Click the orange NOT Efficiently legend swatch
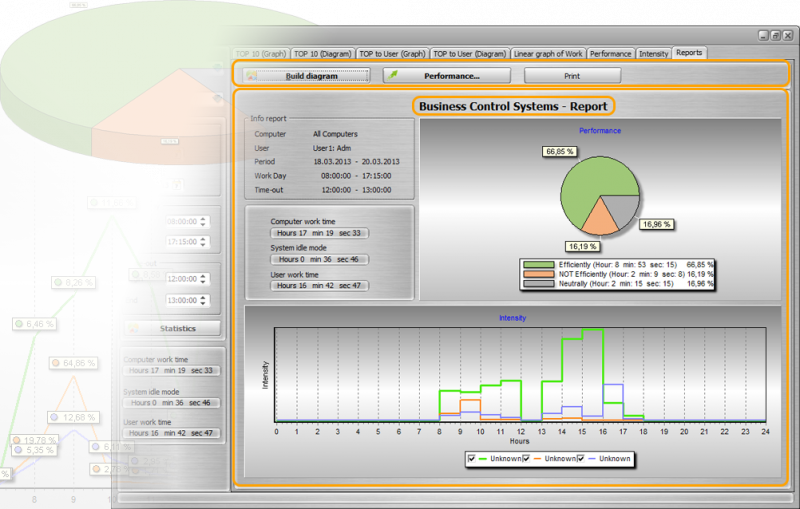 [x=539, y=274]
